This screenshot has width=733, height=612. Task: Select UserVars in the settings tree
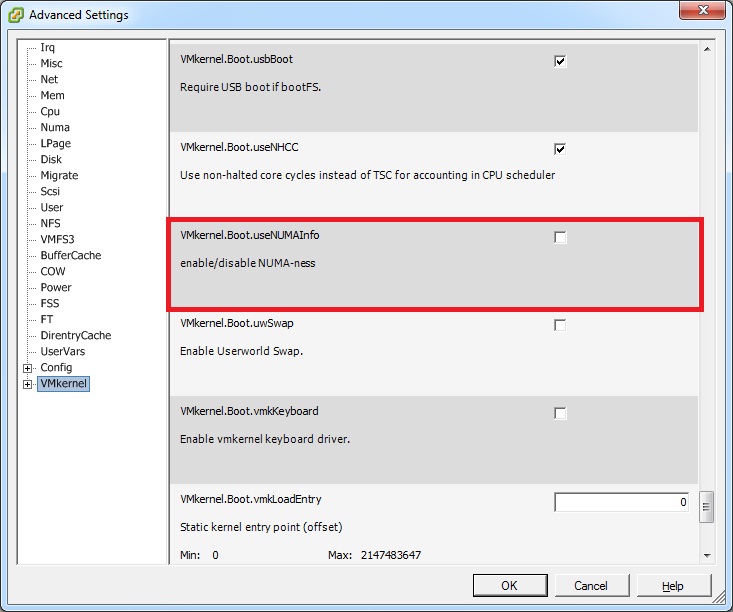63,351
